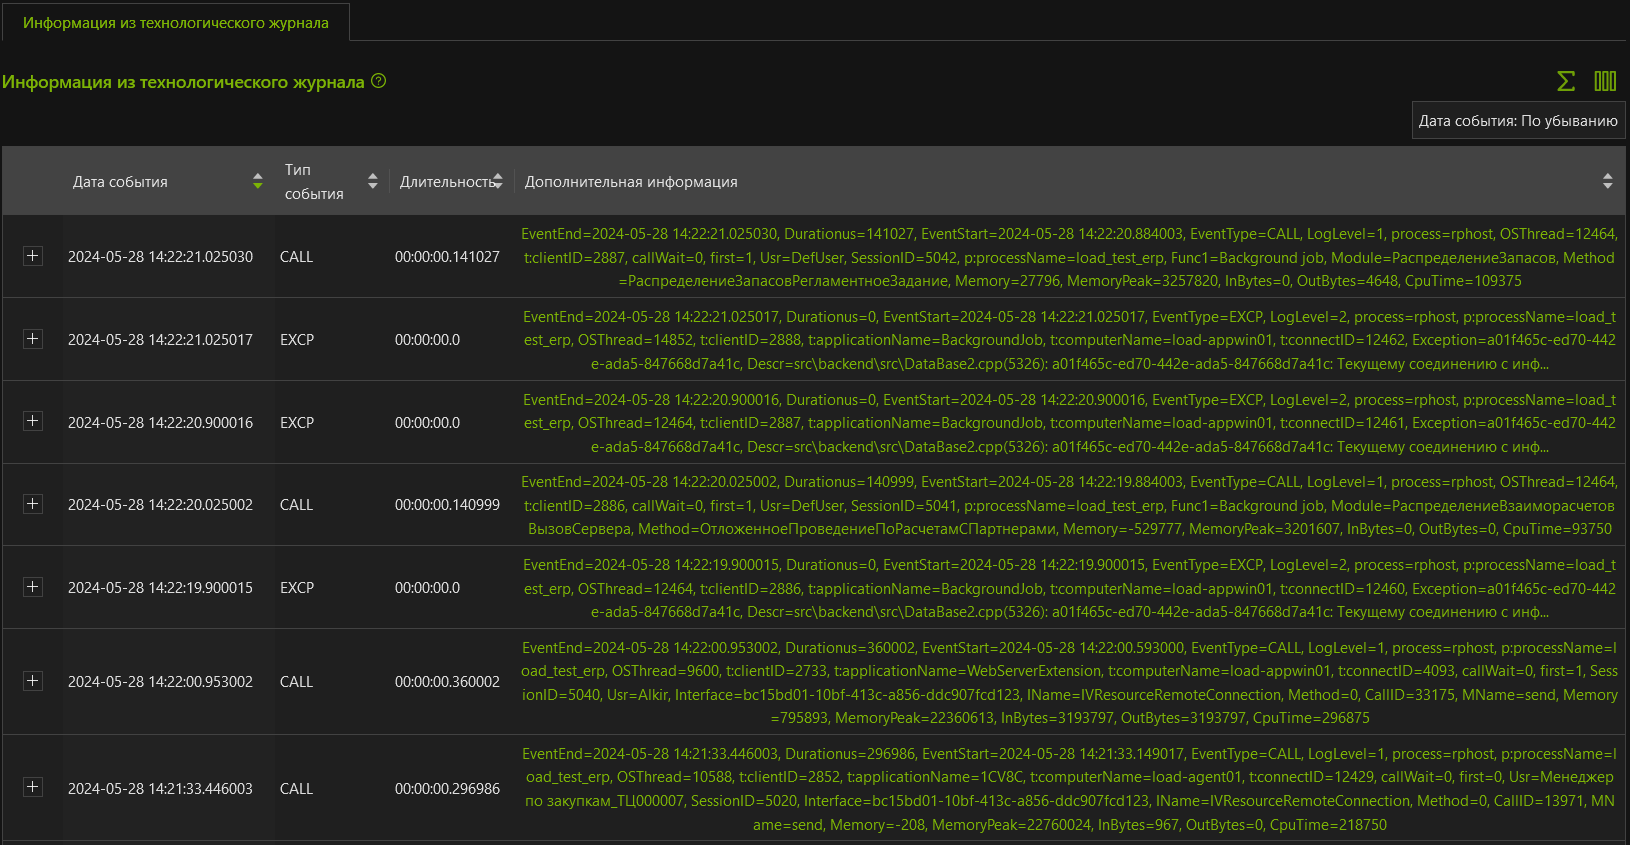Sort by the 'Длительность' column arrows
1630x845 pixels.
(498, 181)
